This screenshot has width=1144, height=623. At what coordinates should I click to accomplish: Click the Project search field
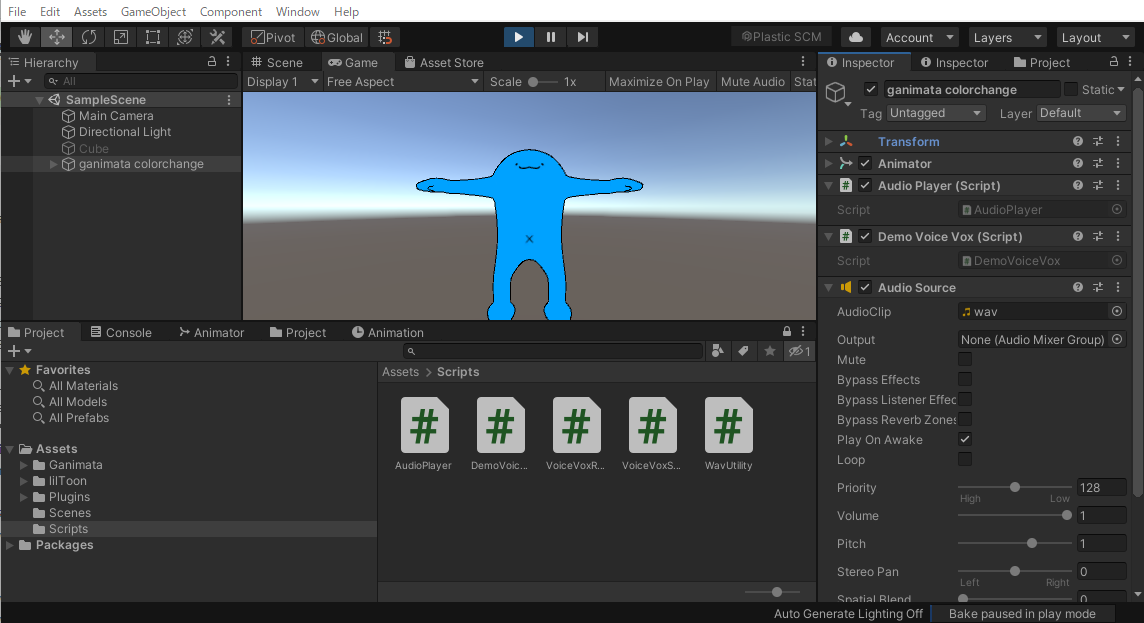pyautogui.click(x=553, y=350)
